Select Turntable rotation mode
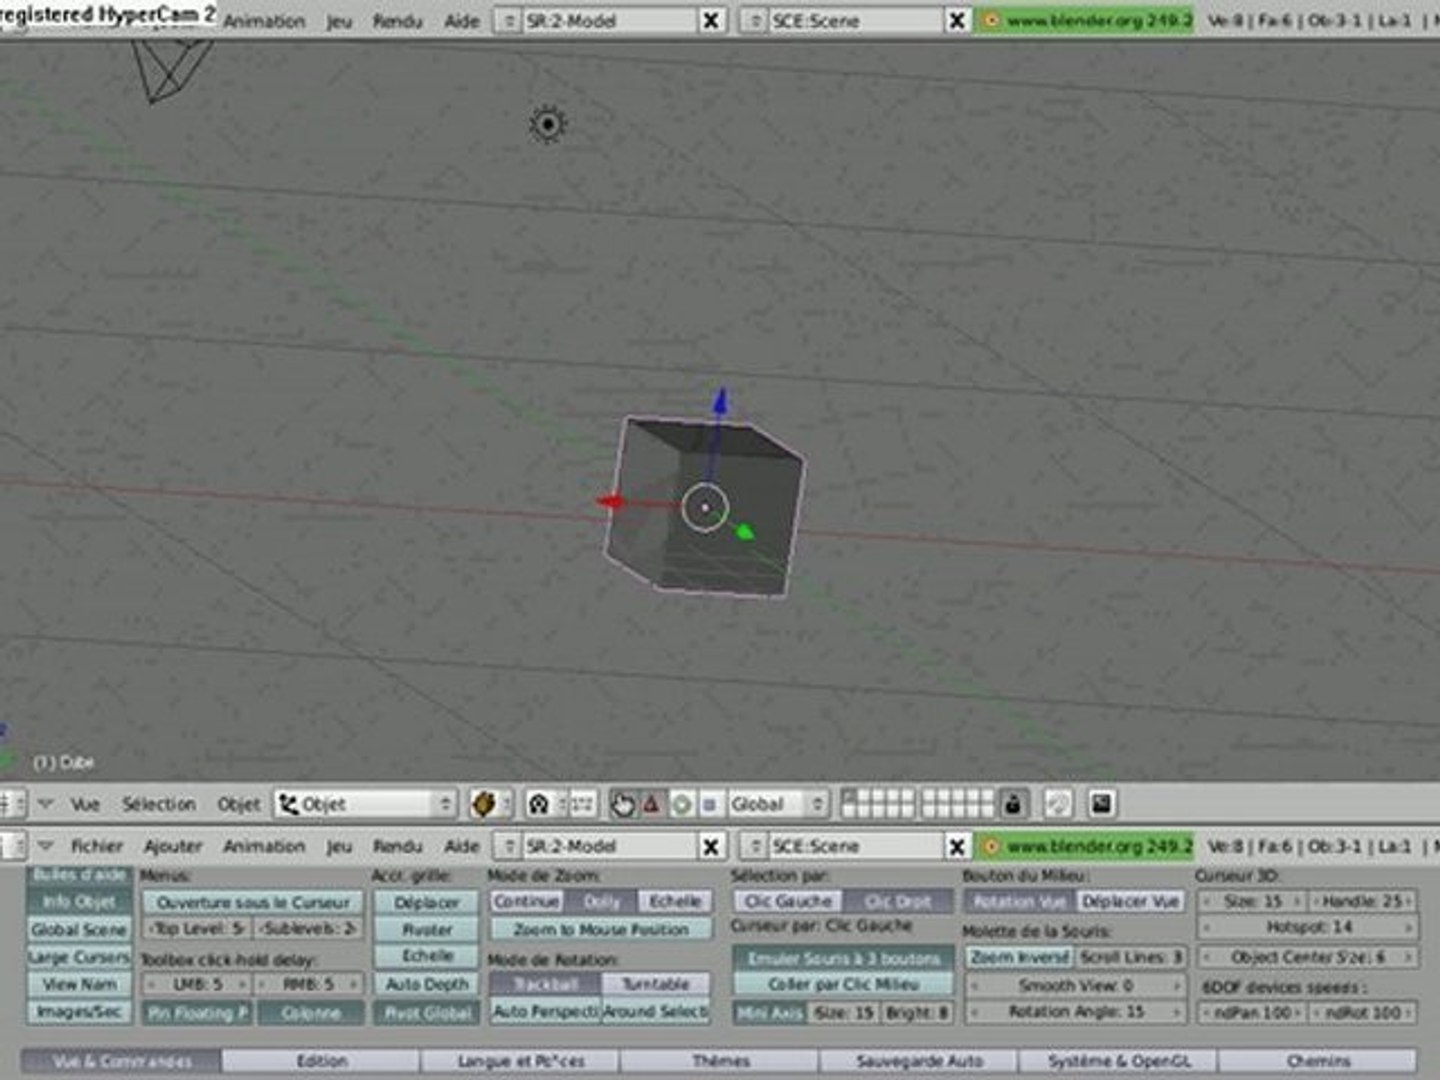This screenshot has height=1080, width=1440. [656, 985]
